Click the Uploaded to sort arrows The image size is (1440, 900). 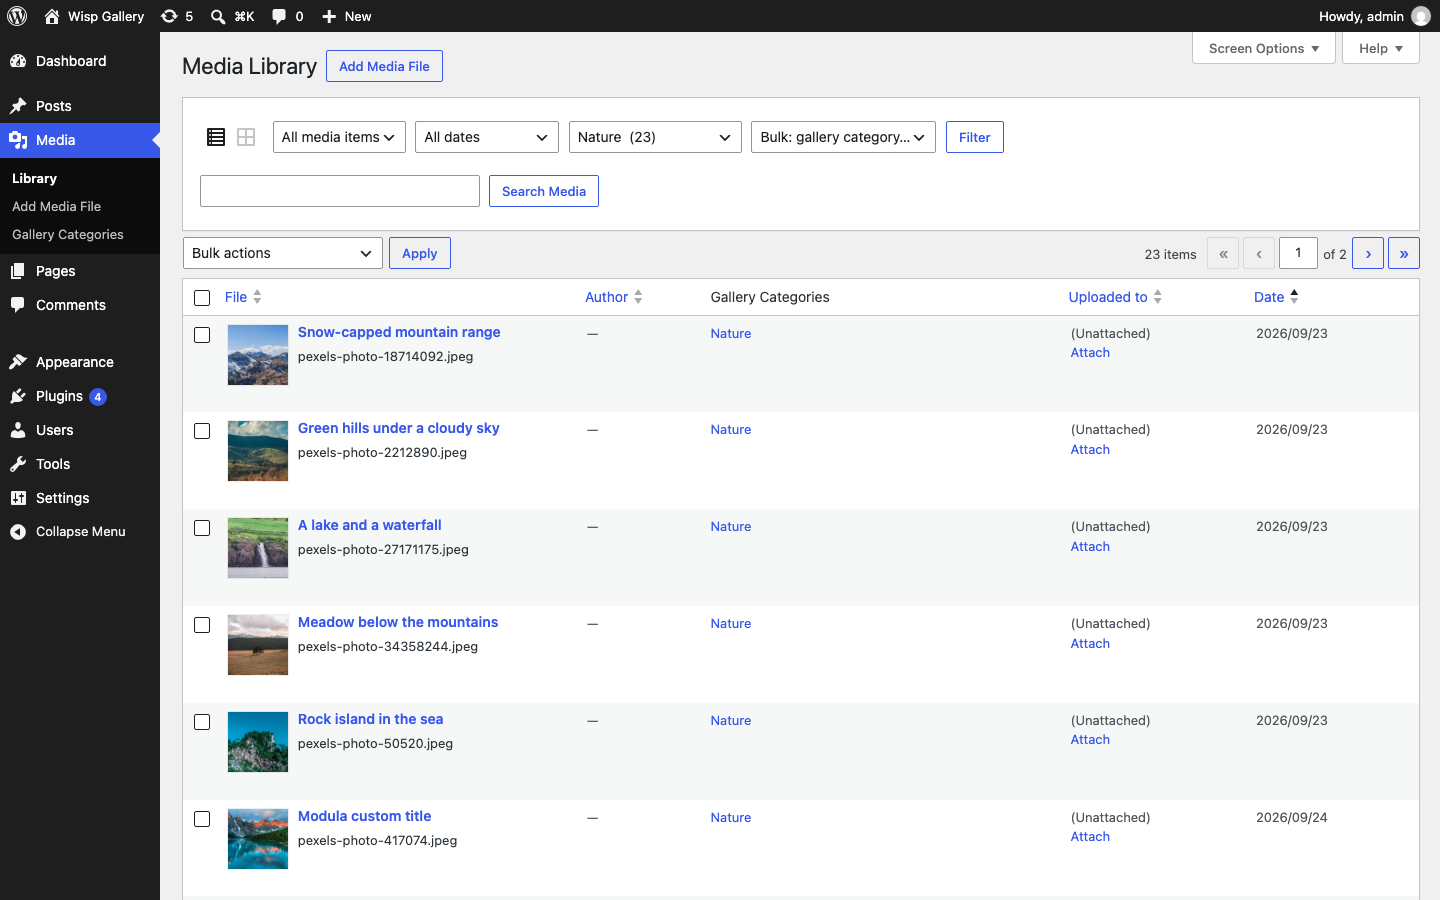[1158, 297]
